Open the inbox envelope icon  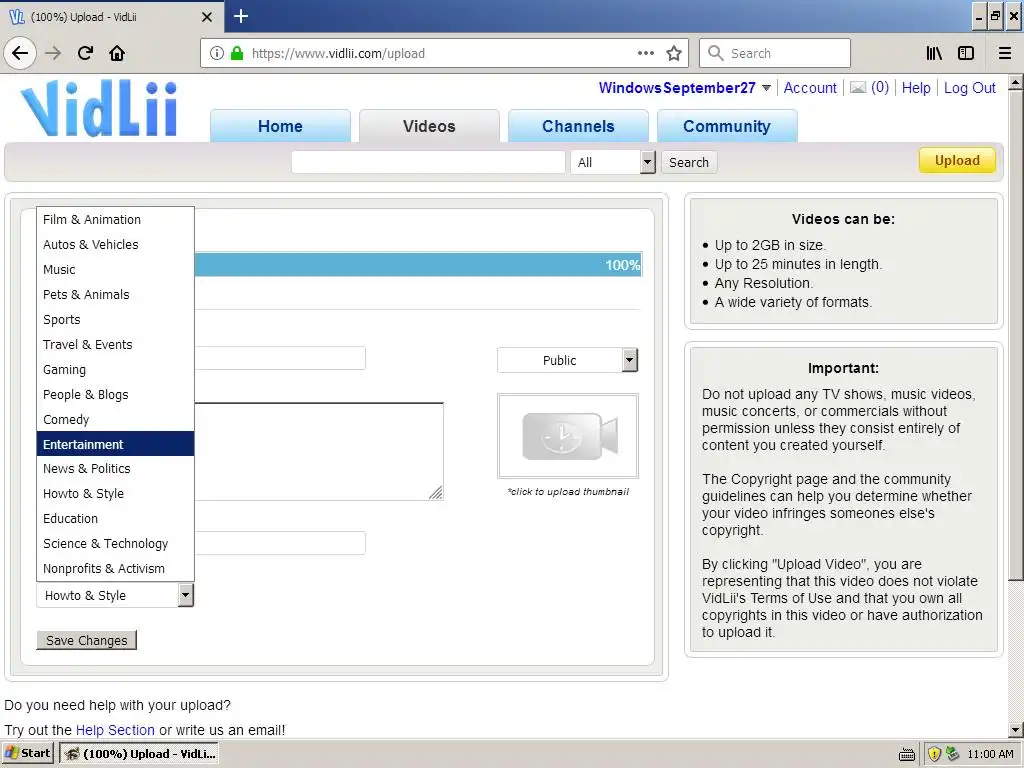click(857, 88)
